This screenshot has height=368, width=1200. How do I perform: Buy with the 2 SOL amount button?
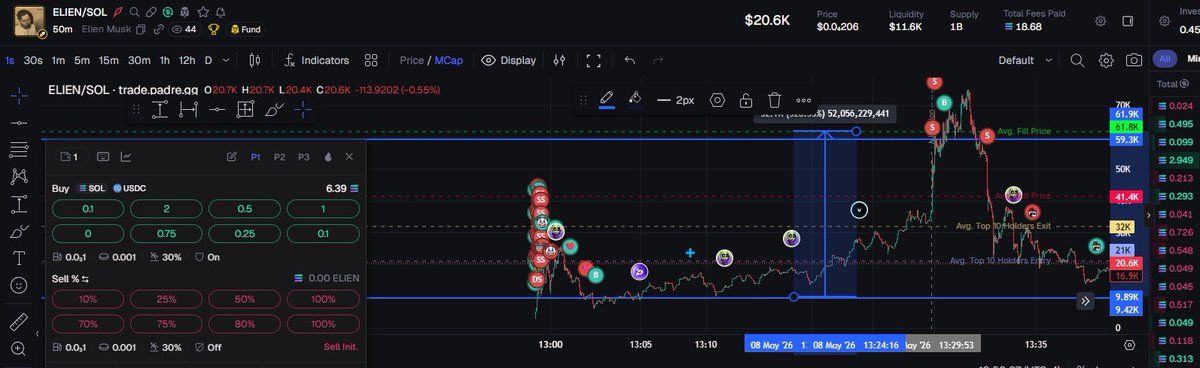click(x=166, y=209)
